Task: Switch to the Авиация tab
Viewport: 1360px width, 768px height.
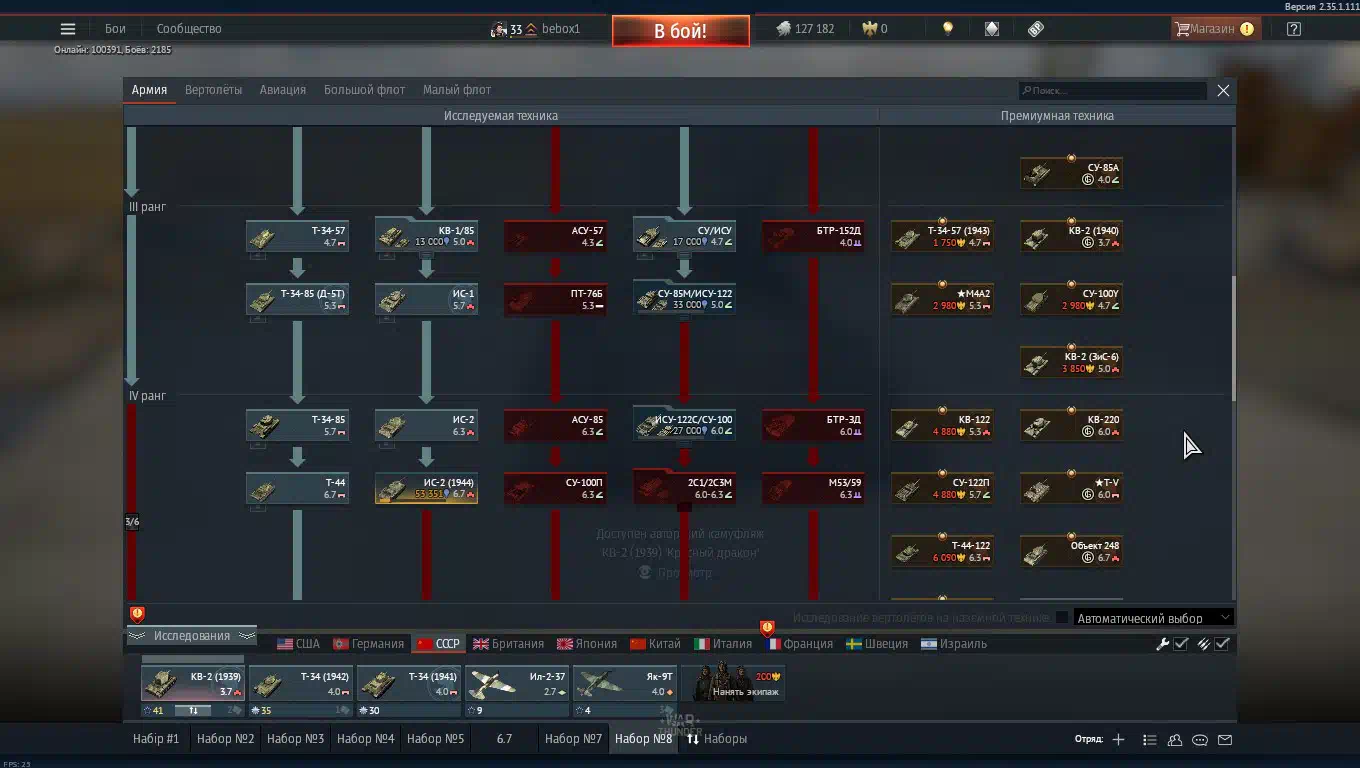Action: click(283, 90)
